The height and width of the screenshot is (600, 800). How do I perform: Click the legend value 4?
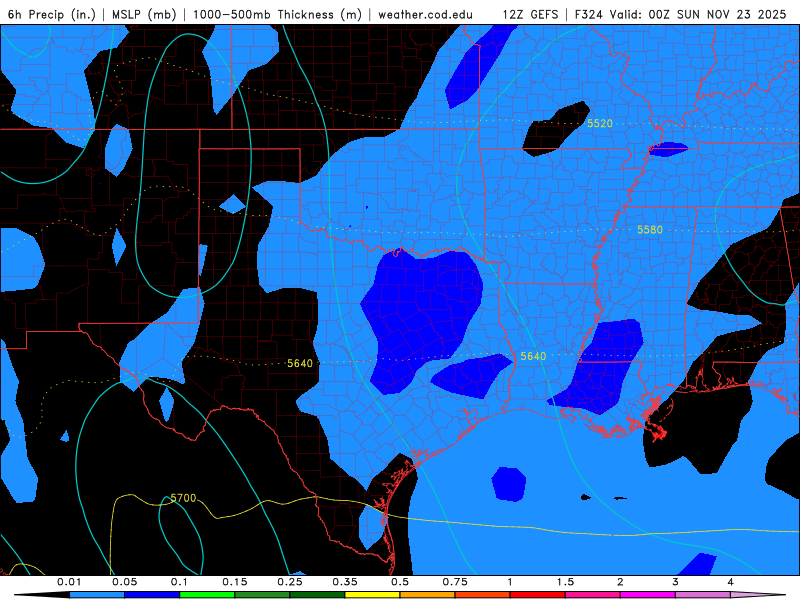coord(730,582)
